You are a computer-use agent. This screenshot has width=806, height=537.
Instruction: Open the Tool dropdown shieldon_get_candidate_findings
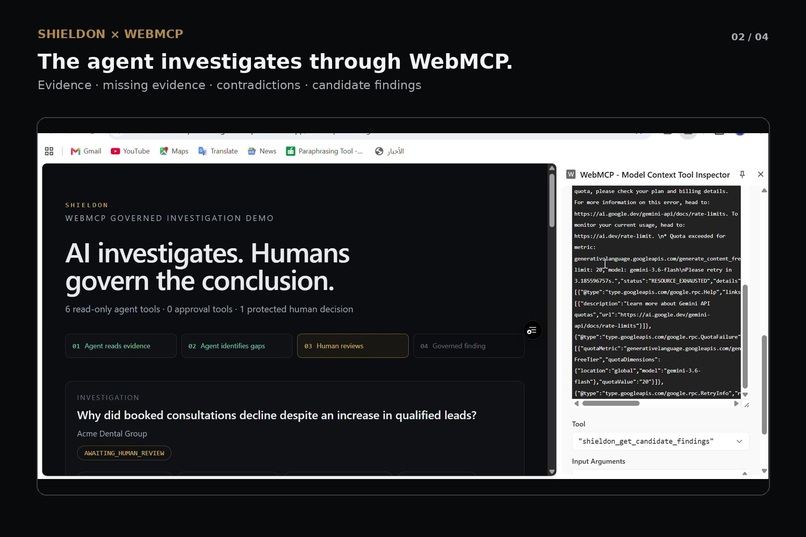[660, 441]
